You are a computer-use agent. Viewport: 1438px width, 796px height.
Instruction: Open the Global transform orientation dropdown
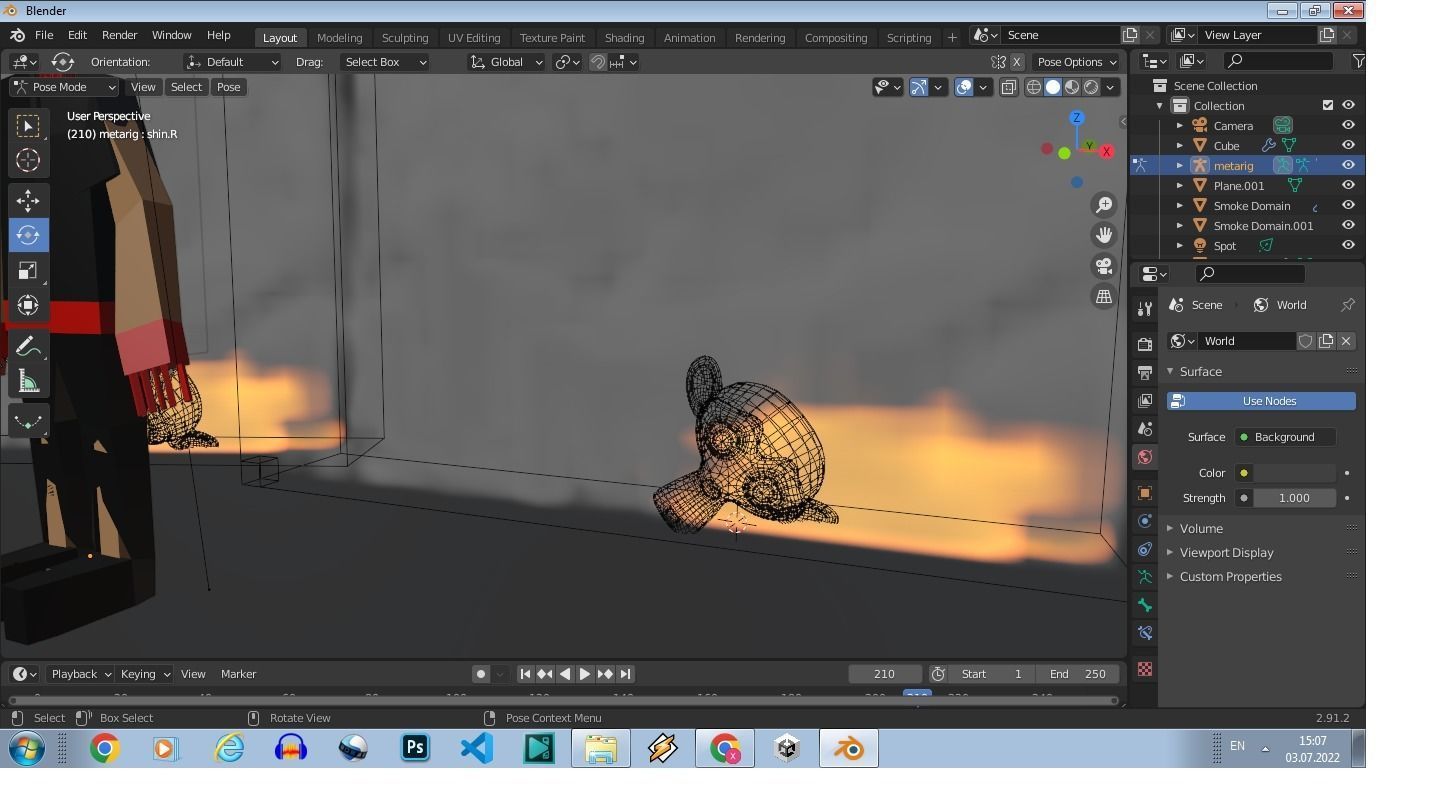[x=506, y=62]
